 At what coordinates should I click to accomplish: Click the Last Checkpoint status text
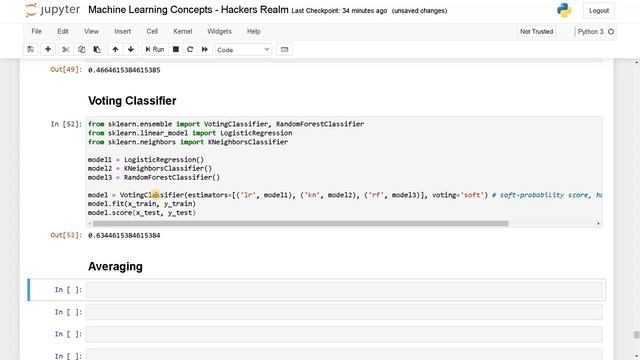click(x=339, y=11)
